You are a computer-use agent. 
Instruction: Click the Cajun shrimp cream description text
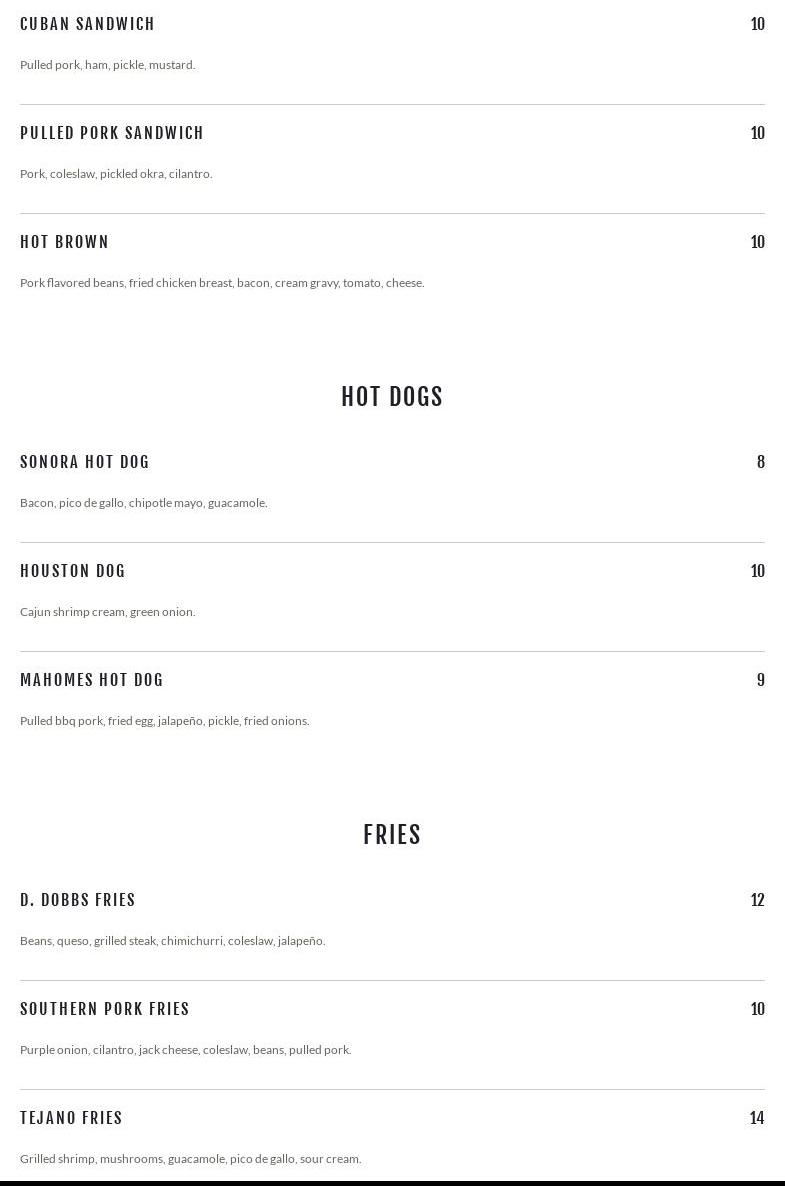click(107, 612)
